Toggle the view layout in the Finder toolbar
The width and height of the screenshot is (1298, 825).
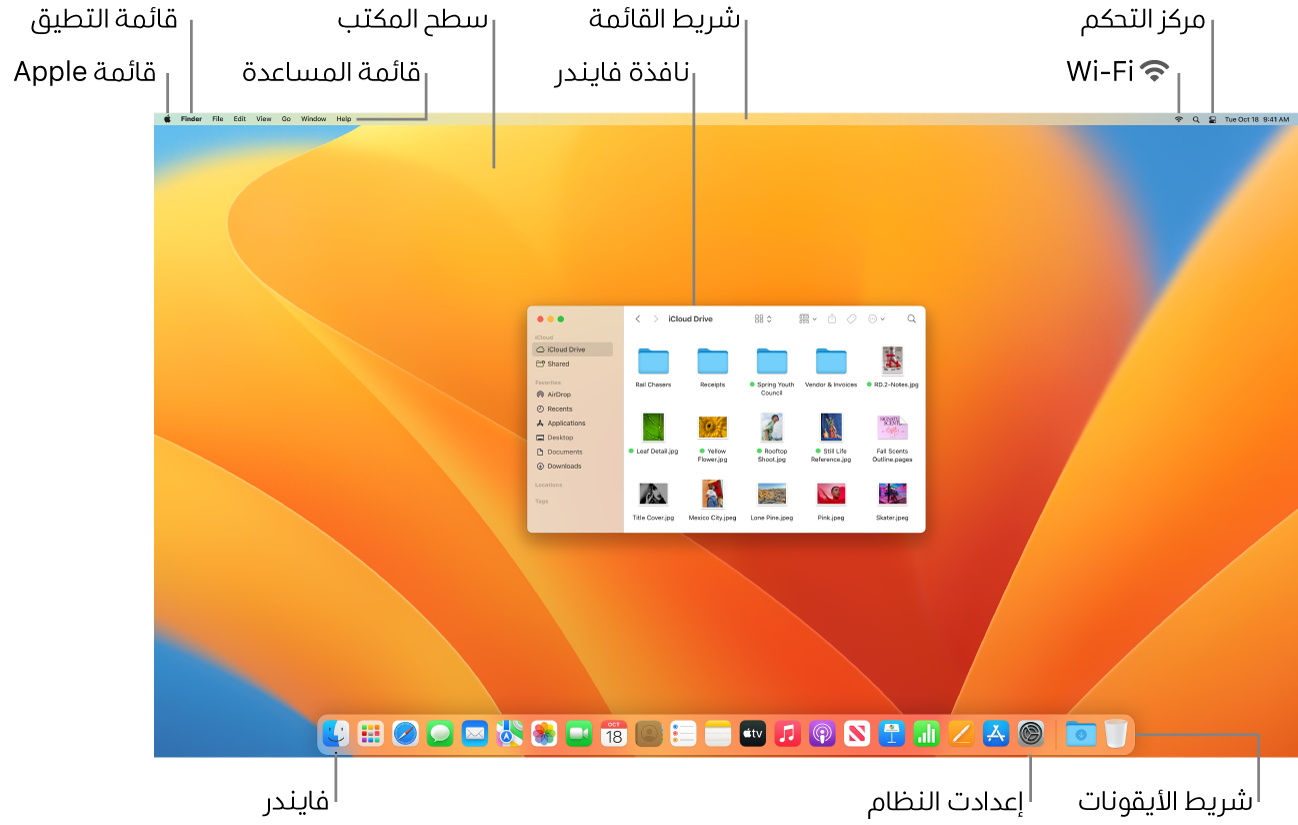(760, 318)
